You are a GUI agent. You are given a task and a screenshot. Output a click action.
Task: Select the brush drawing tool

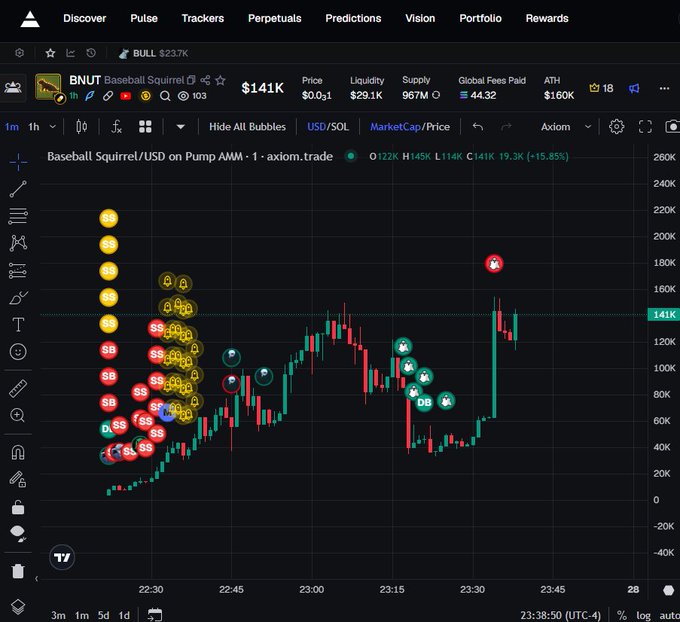point(18,298)
